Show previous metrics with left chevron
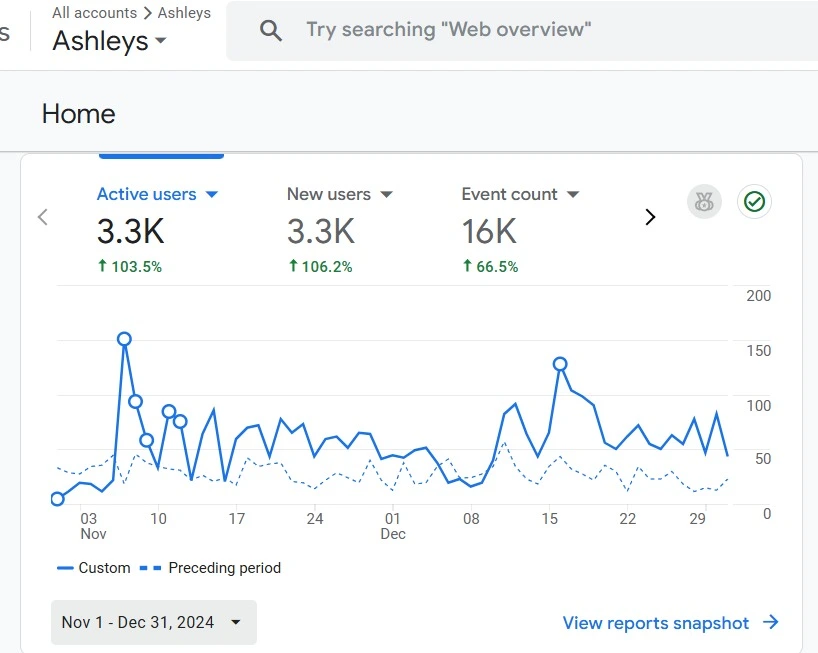The width and height of the screenshot is (818, 653). point(42,217)
